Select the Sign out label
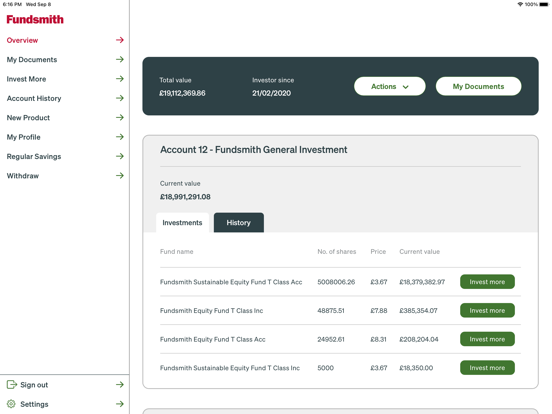Viewport: 552px width, 414px height. (34, 385)
